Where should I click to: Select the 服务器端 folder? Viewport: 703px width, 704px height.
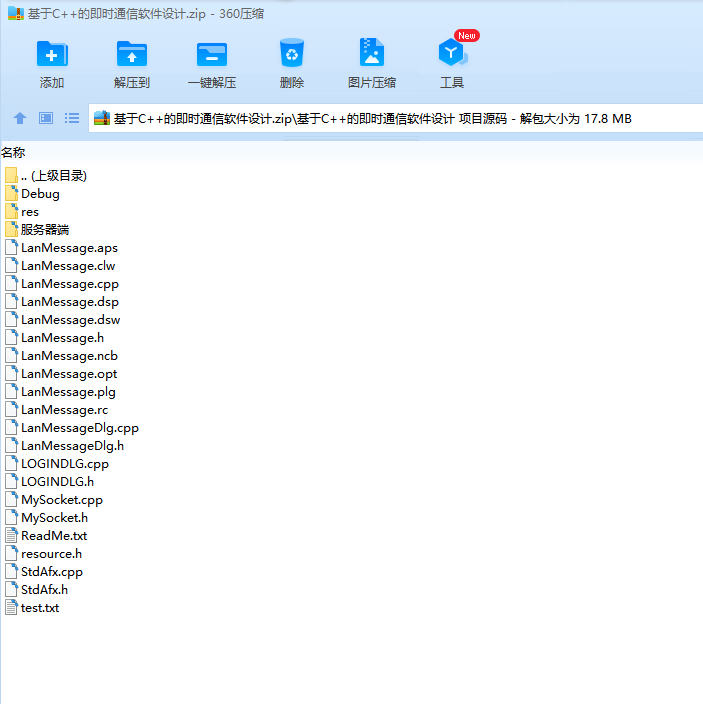click(37, 229)
